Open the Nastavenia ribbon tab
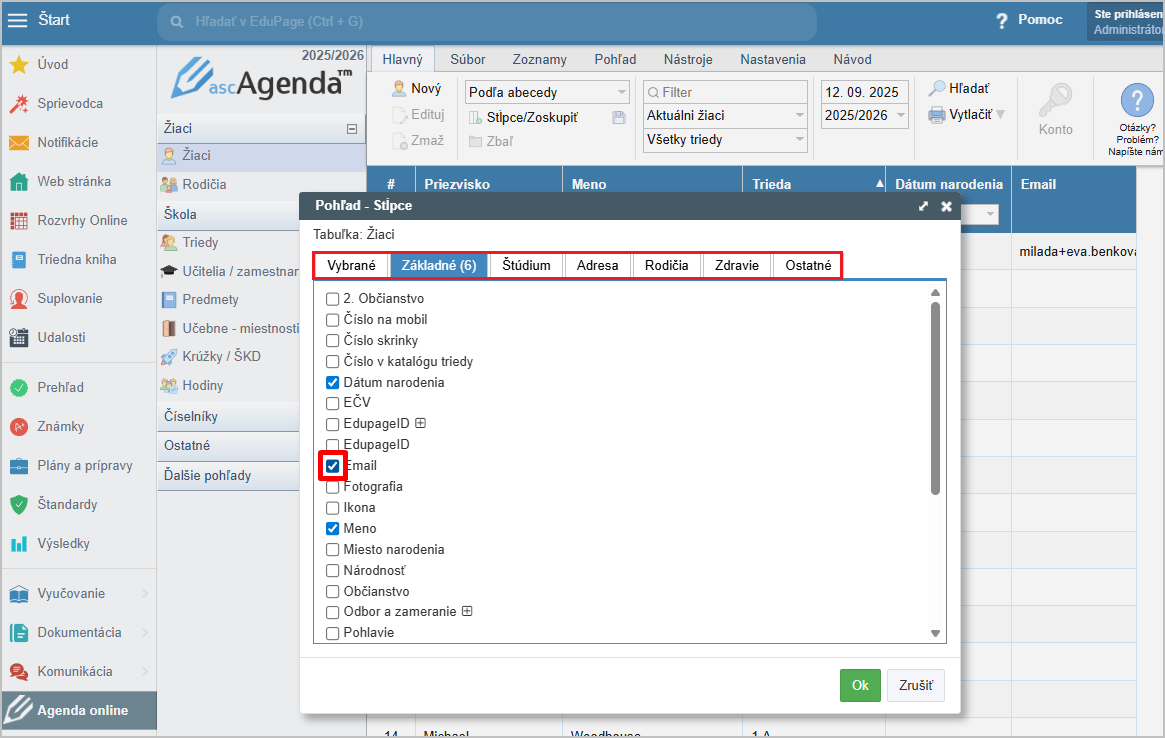Screen dimensions: 1165x738 pyautogui.click(x=772, y=60)
